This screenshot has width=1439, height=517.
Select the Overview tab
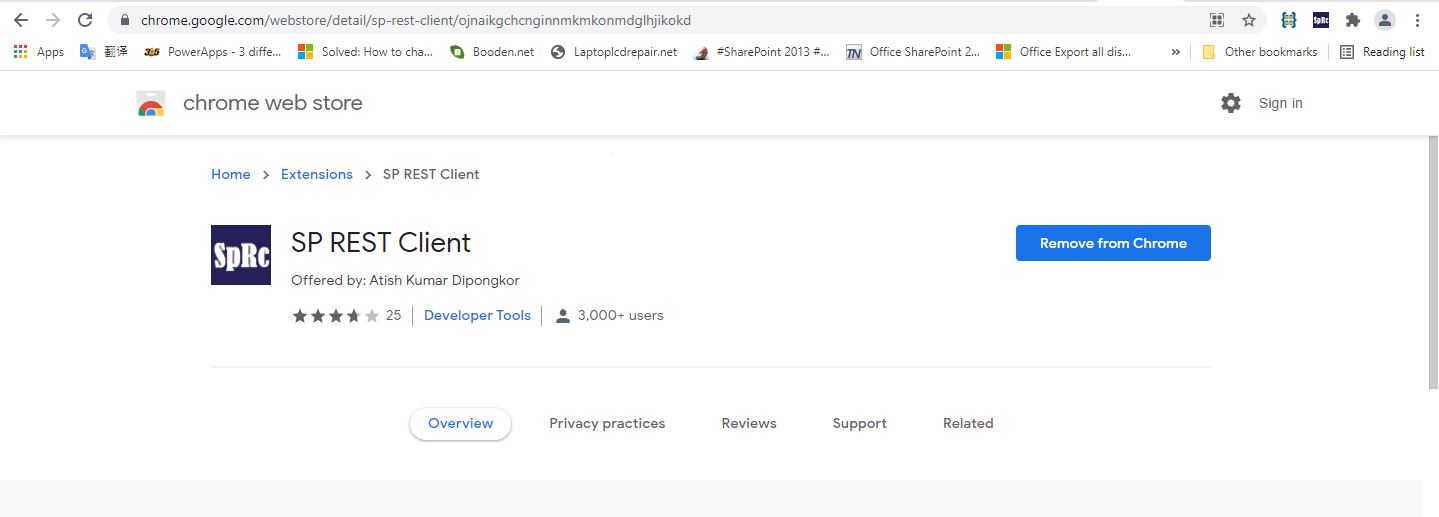pos(460,424)
